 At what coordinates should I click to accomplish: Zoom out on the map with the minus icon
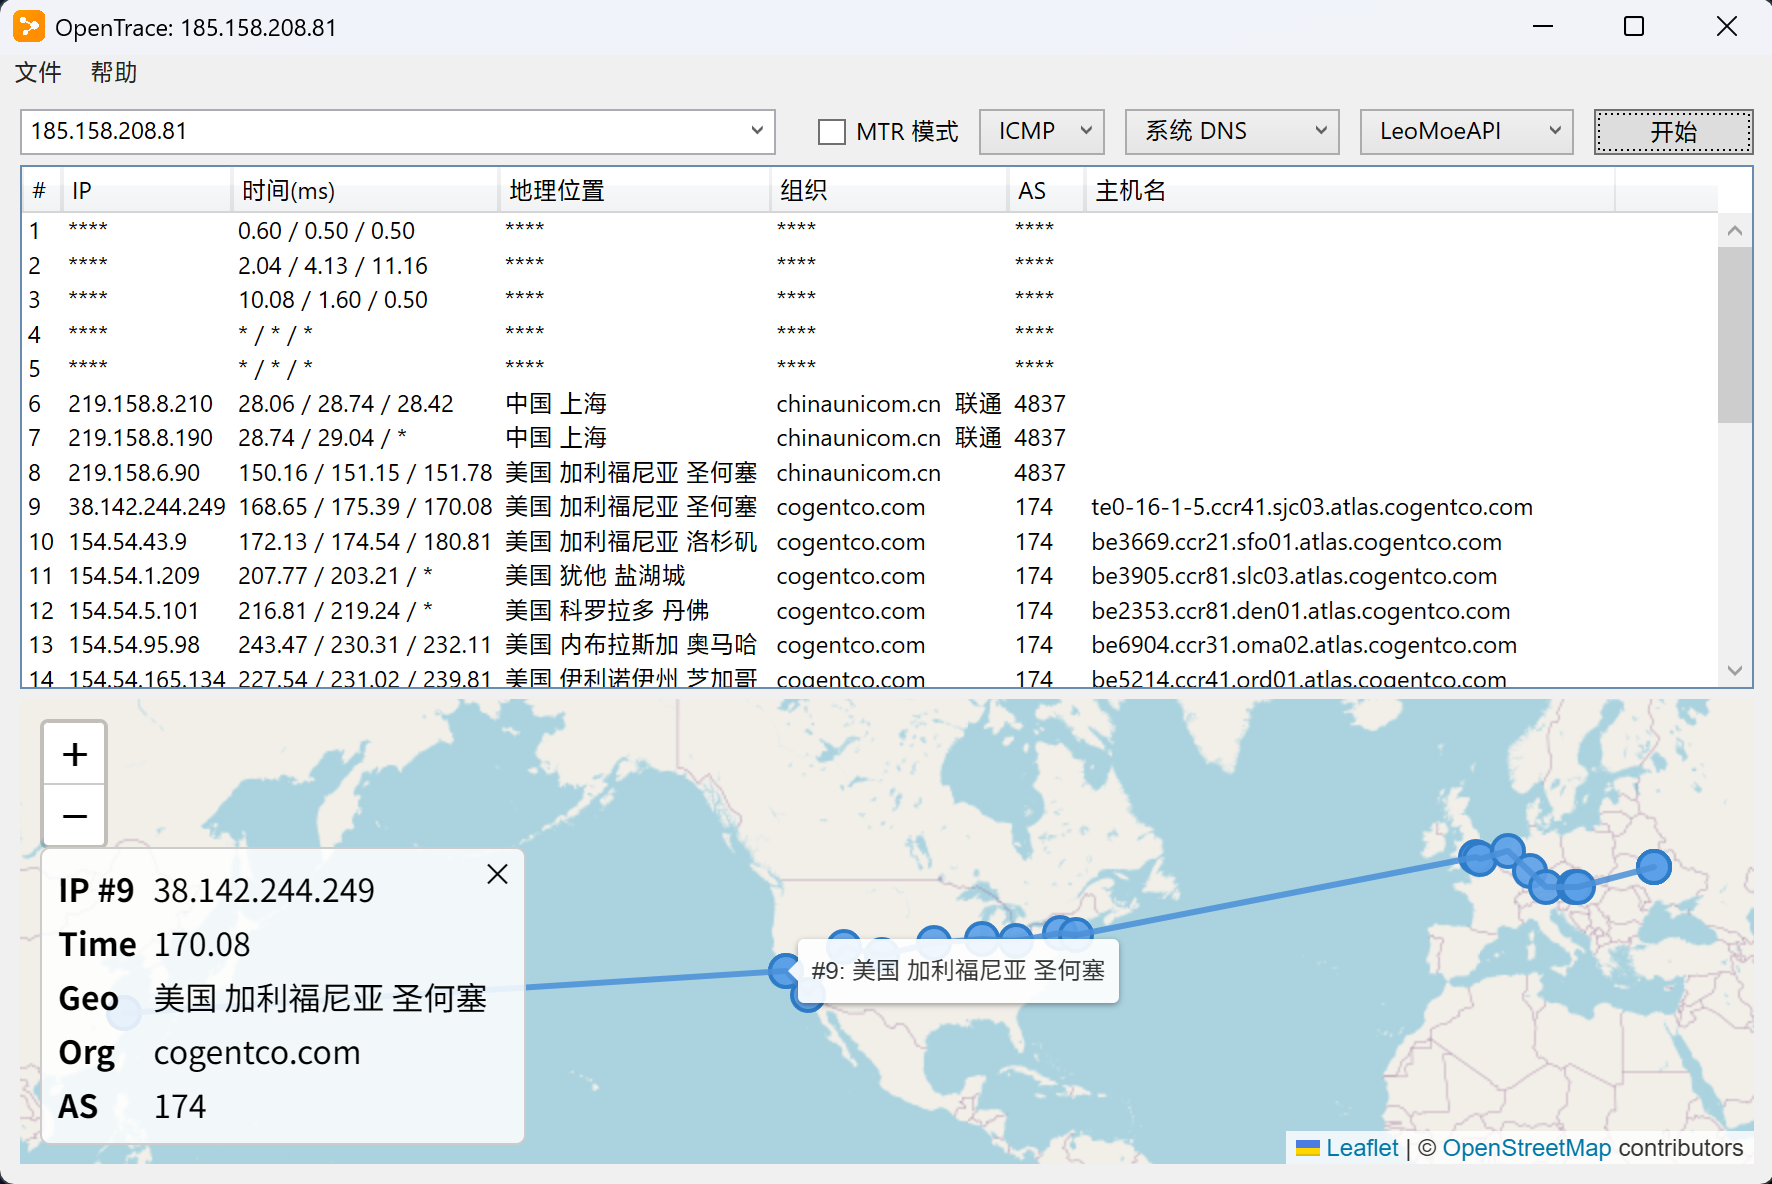click(x=73, y=815)
